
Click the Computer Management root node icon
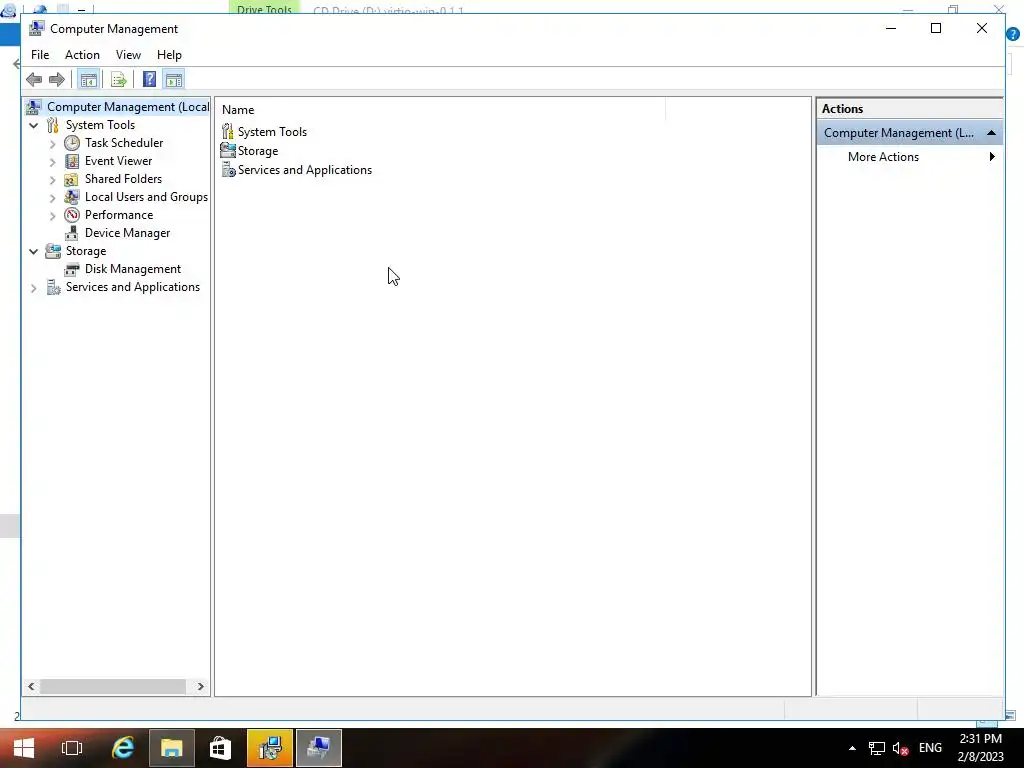coord(34,107)
